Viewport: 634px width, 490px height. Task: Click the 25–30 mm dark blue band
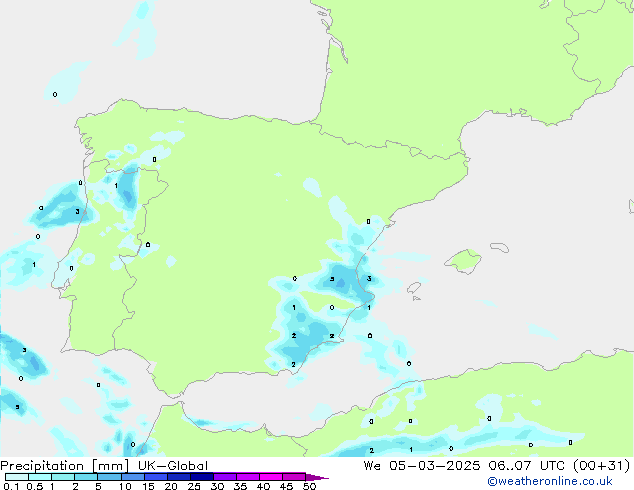click(x=201, y=477)
